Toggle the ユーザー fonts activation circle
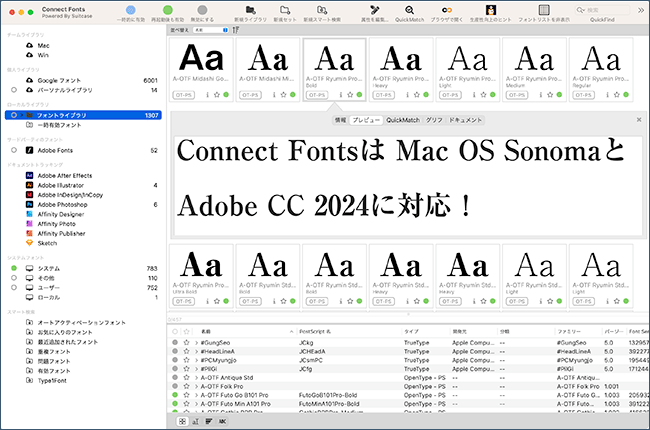Image resolution: width=650 pixels, height=430 pixels. click(x=14, y=287)
